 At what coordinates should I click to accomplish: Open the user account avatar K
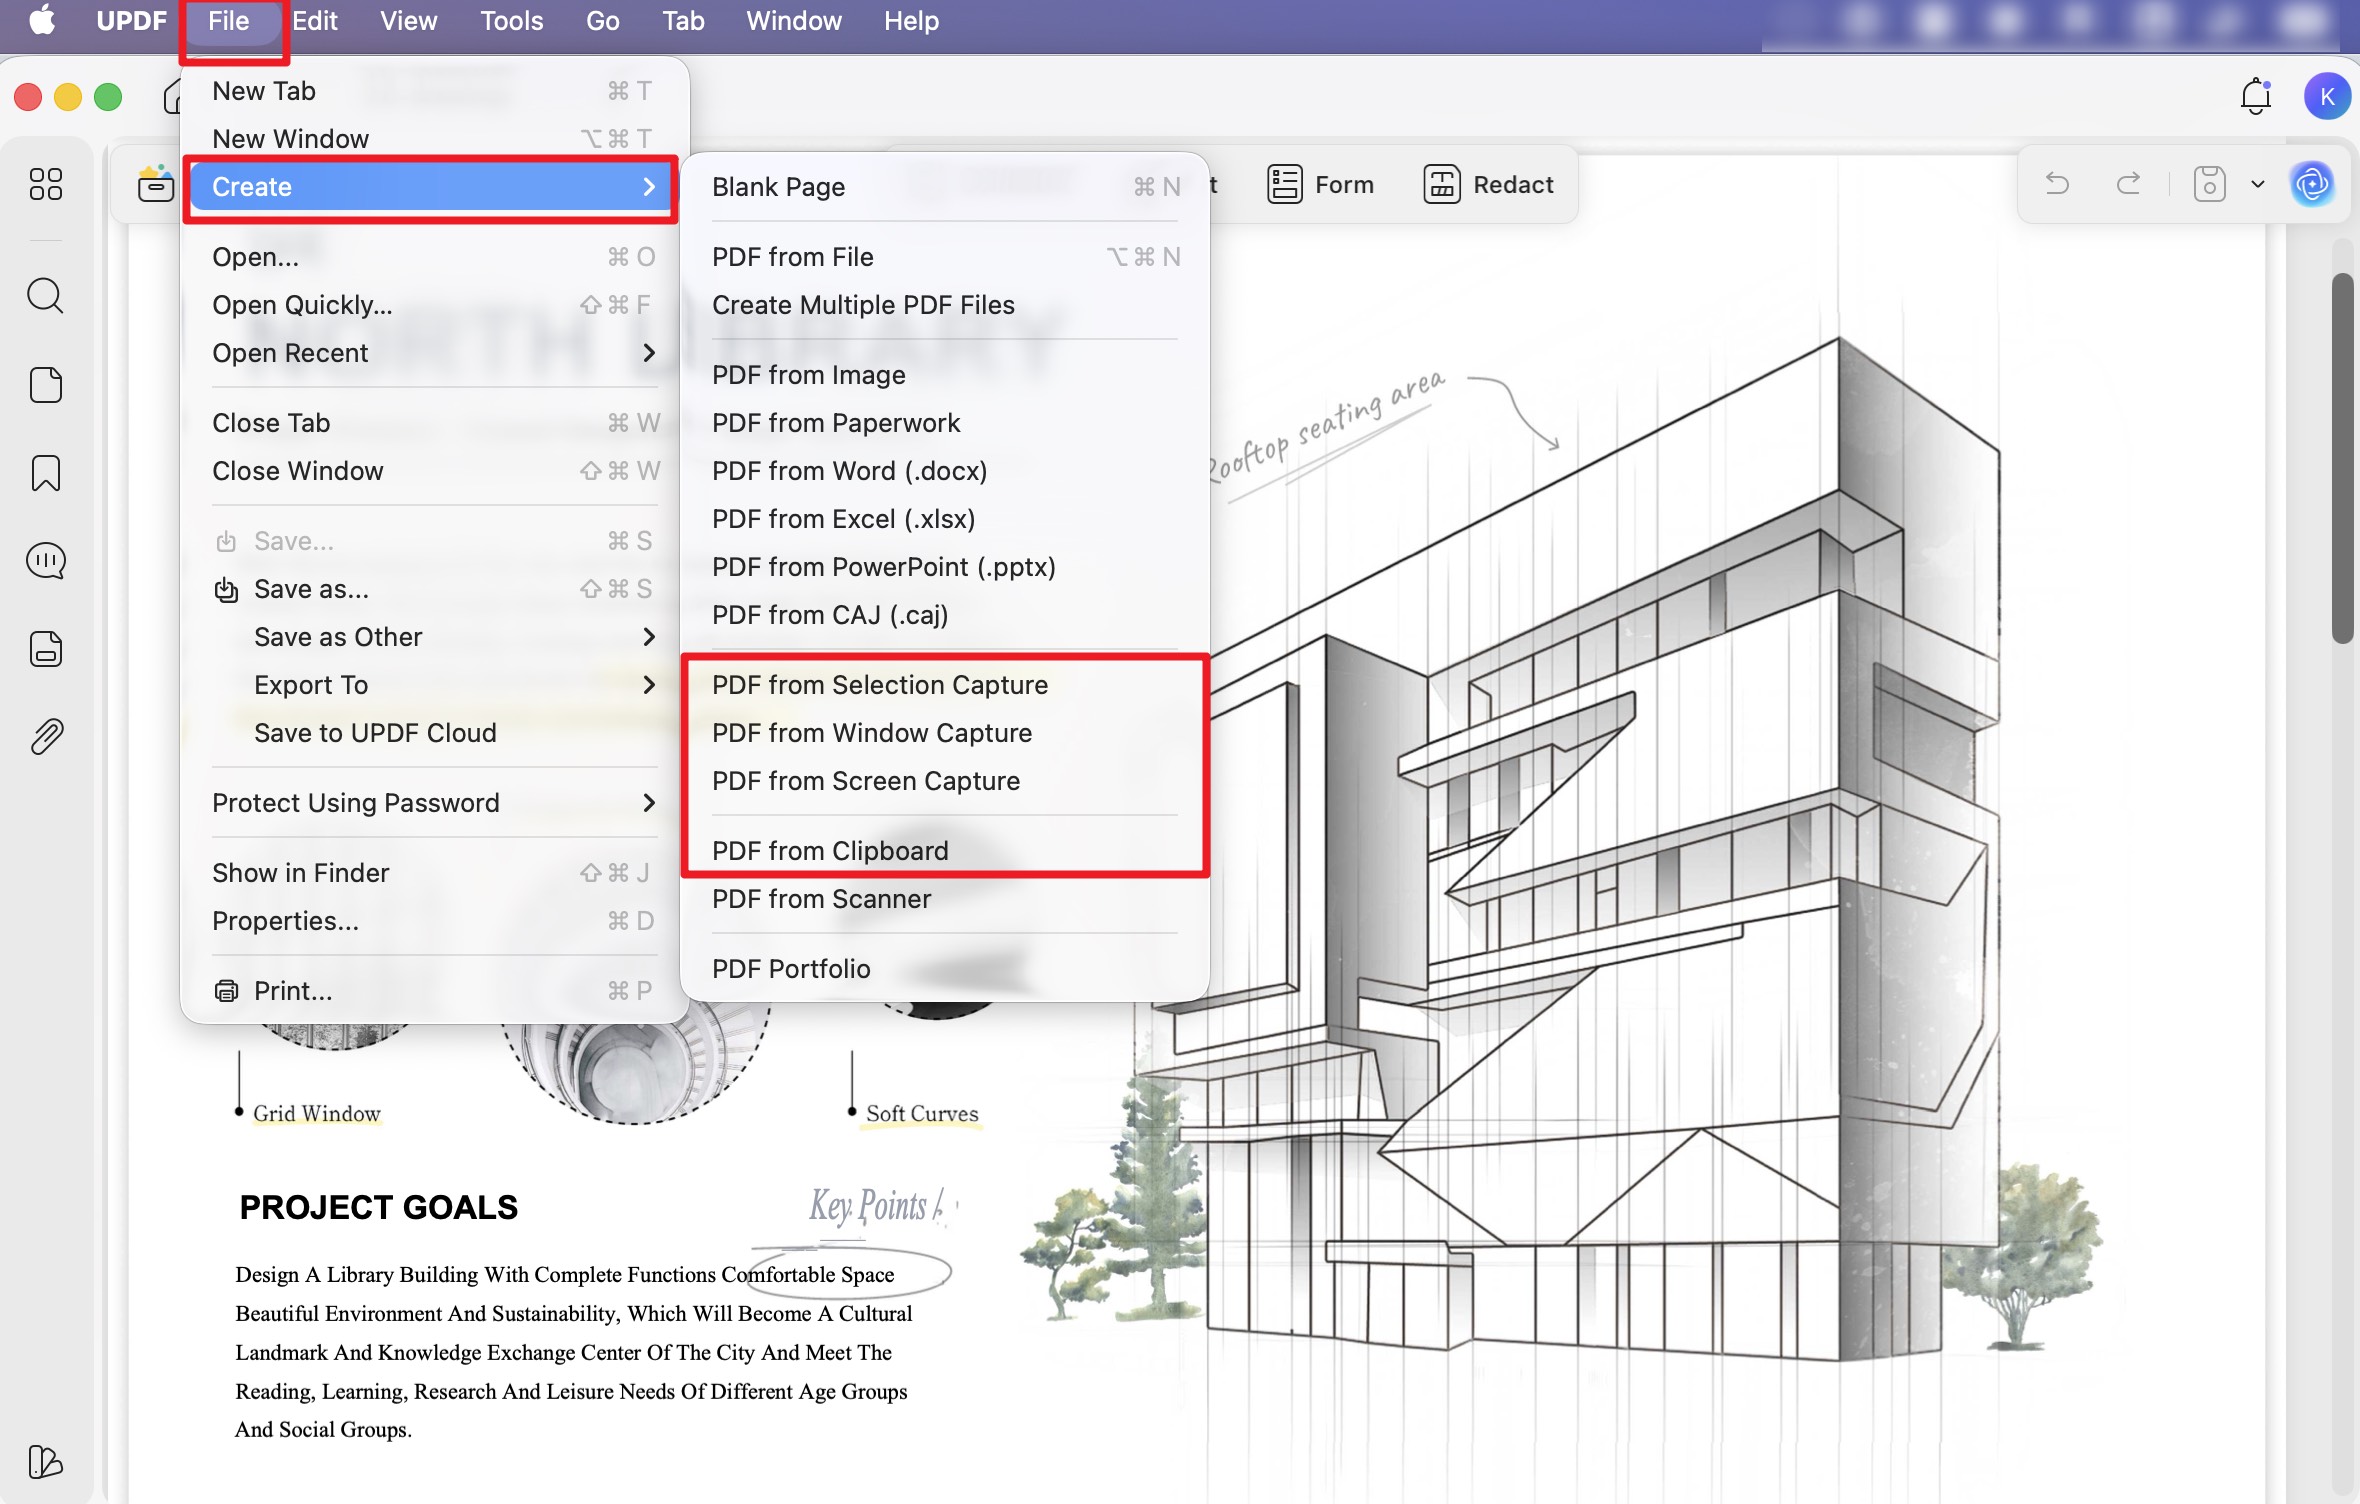coord(2327,96)
